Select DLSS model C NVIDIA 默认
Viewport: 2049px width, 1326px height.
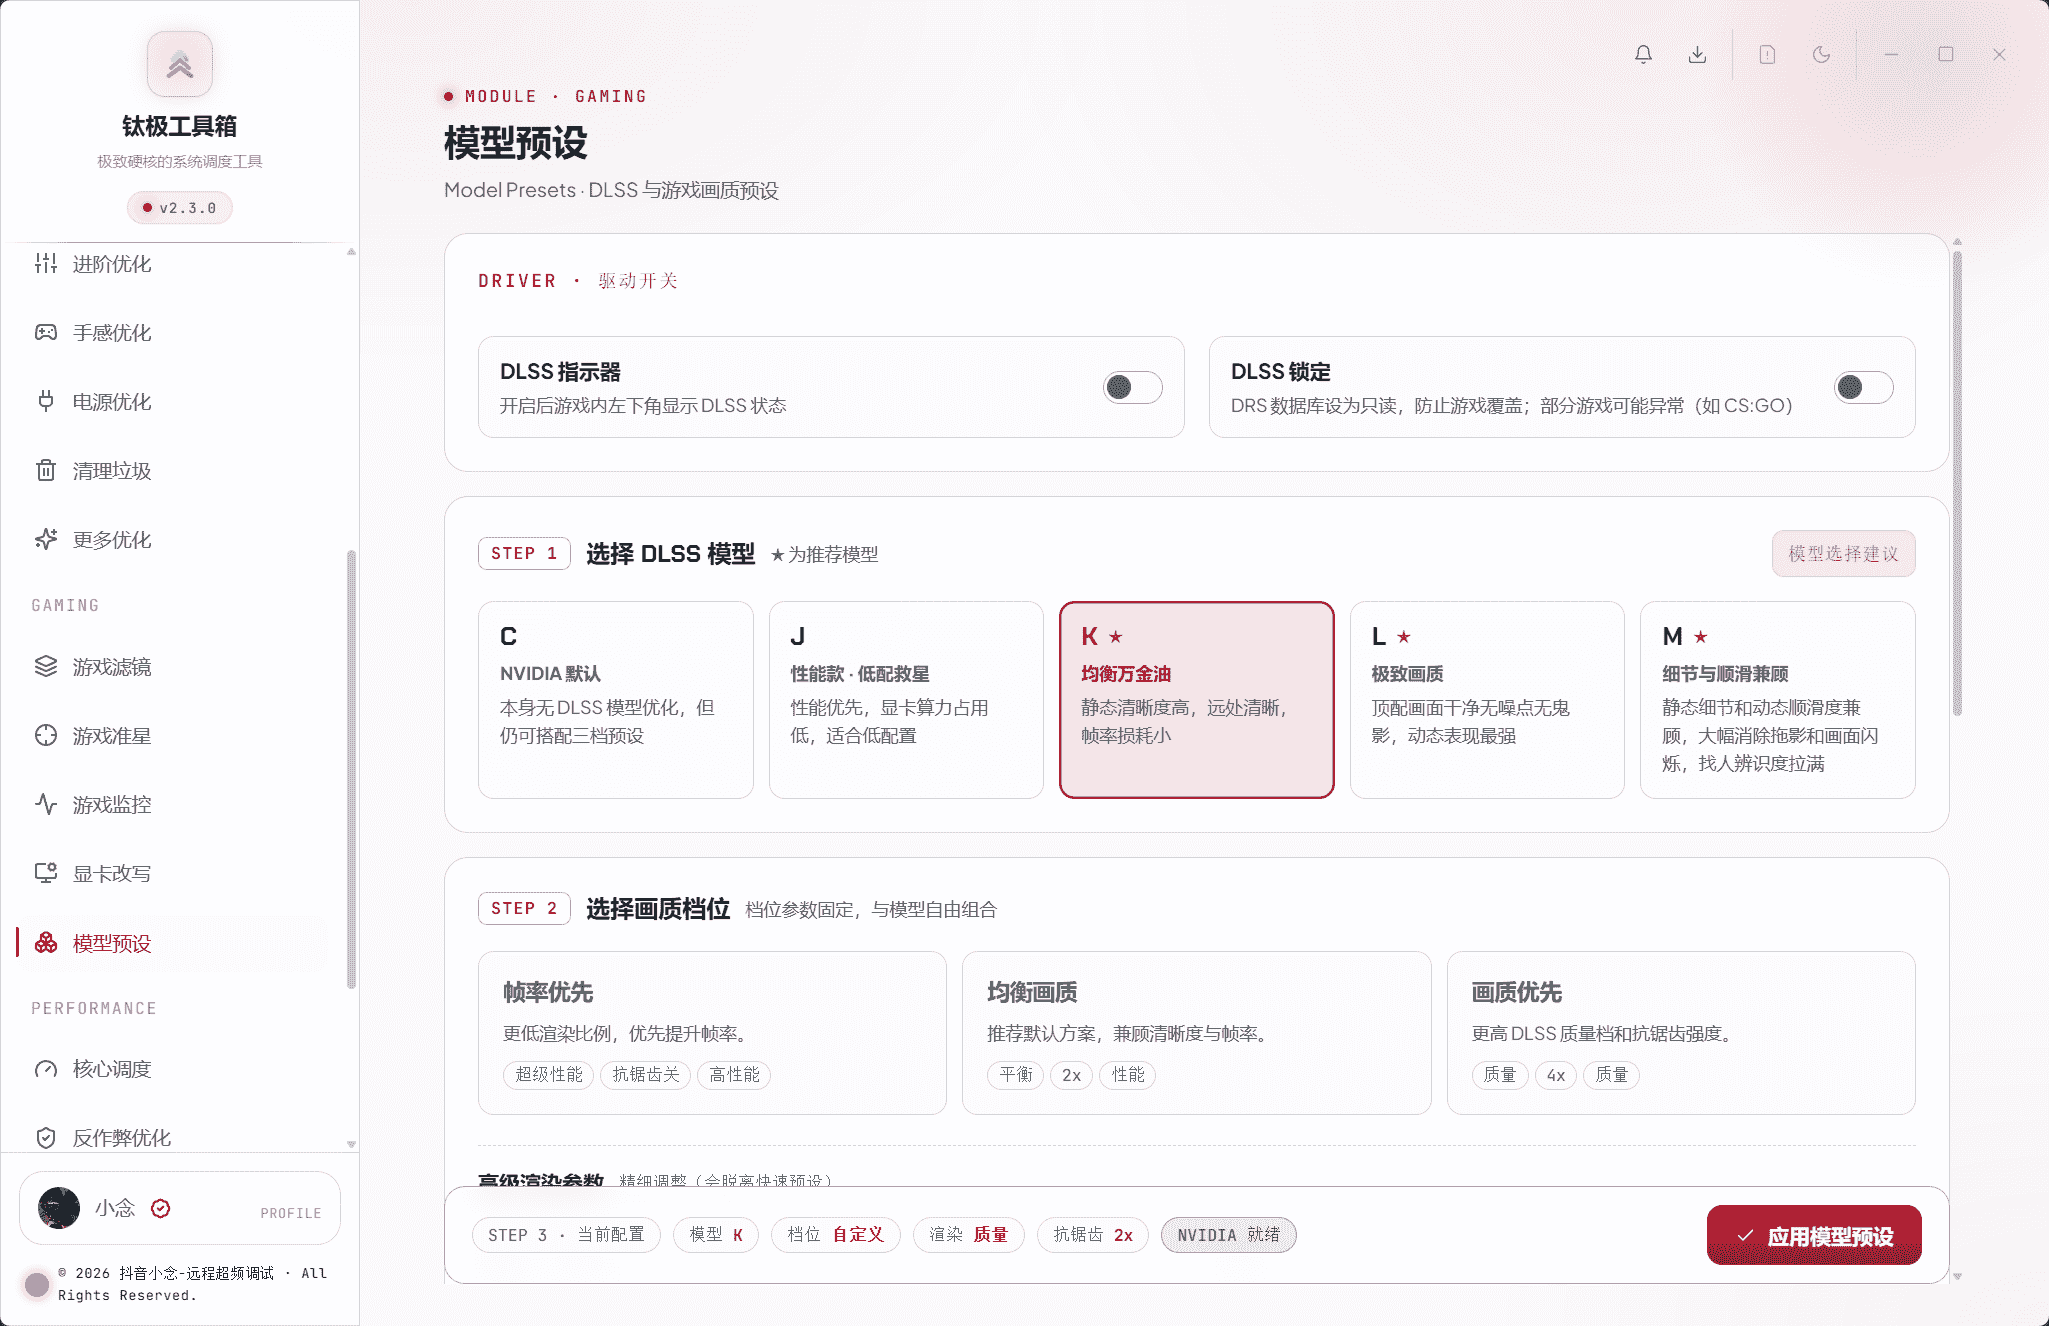point(615,700)
